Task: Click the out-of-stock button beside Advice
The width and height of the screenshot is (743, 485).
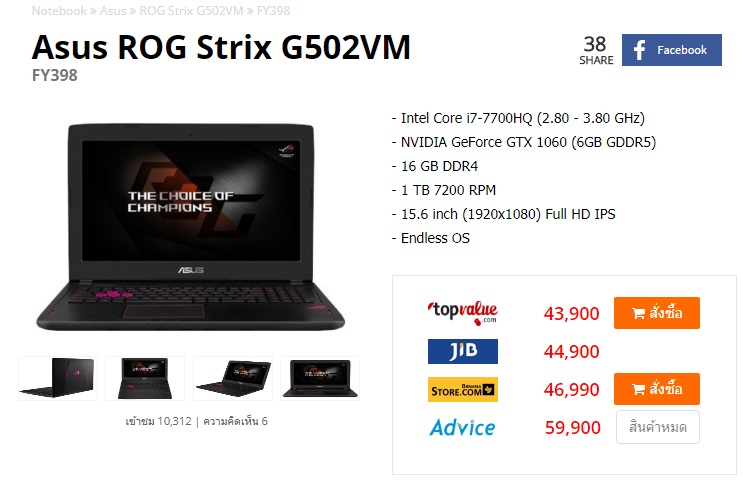Action: click(x=658, y=427)
